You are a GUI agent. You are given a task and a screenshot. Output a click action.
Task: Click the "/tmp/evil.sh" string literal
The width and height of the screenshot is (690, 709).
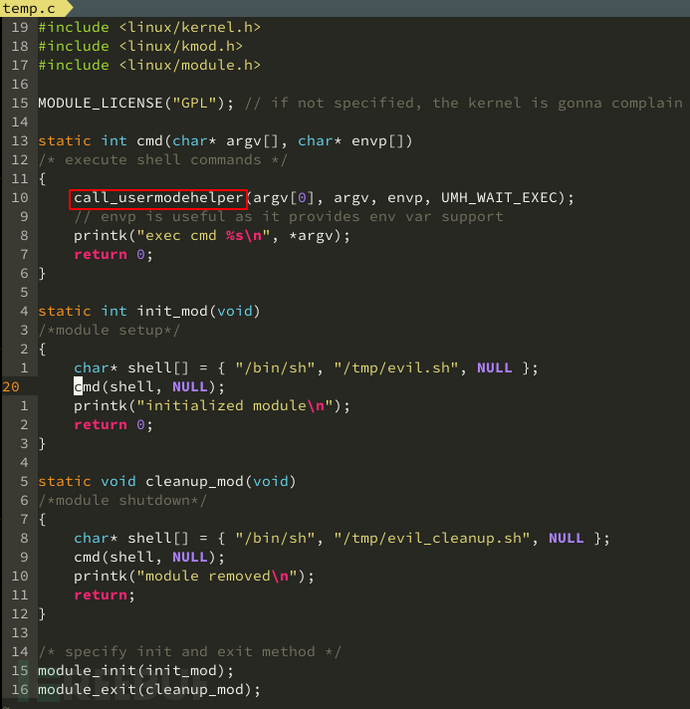[396, 369]
